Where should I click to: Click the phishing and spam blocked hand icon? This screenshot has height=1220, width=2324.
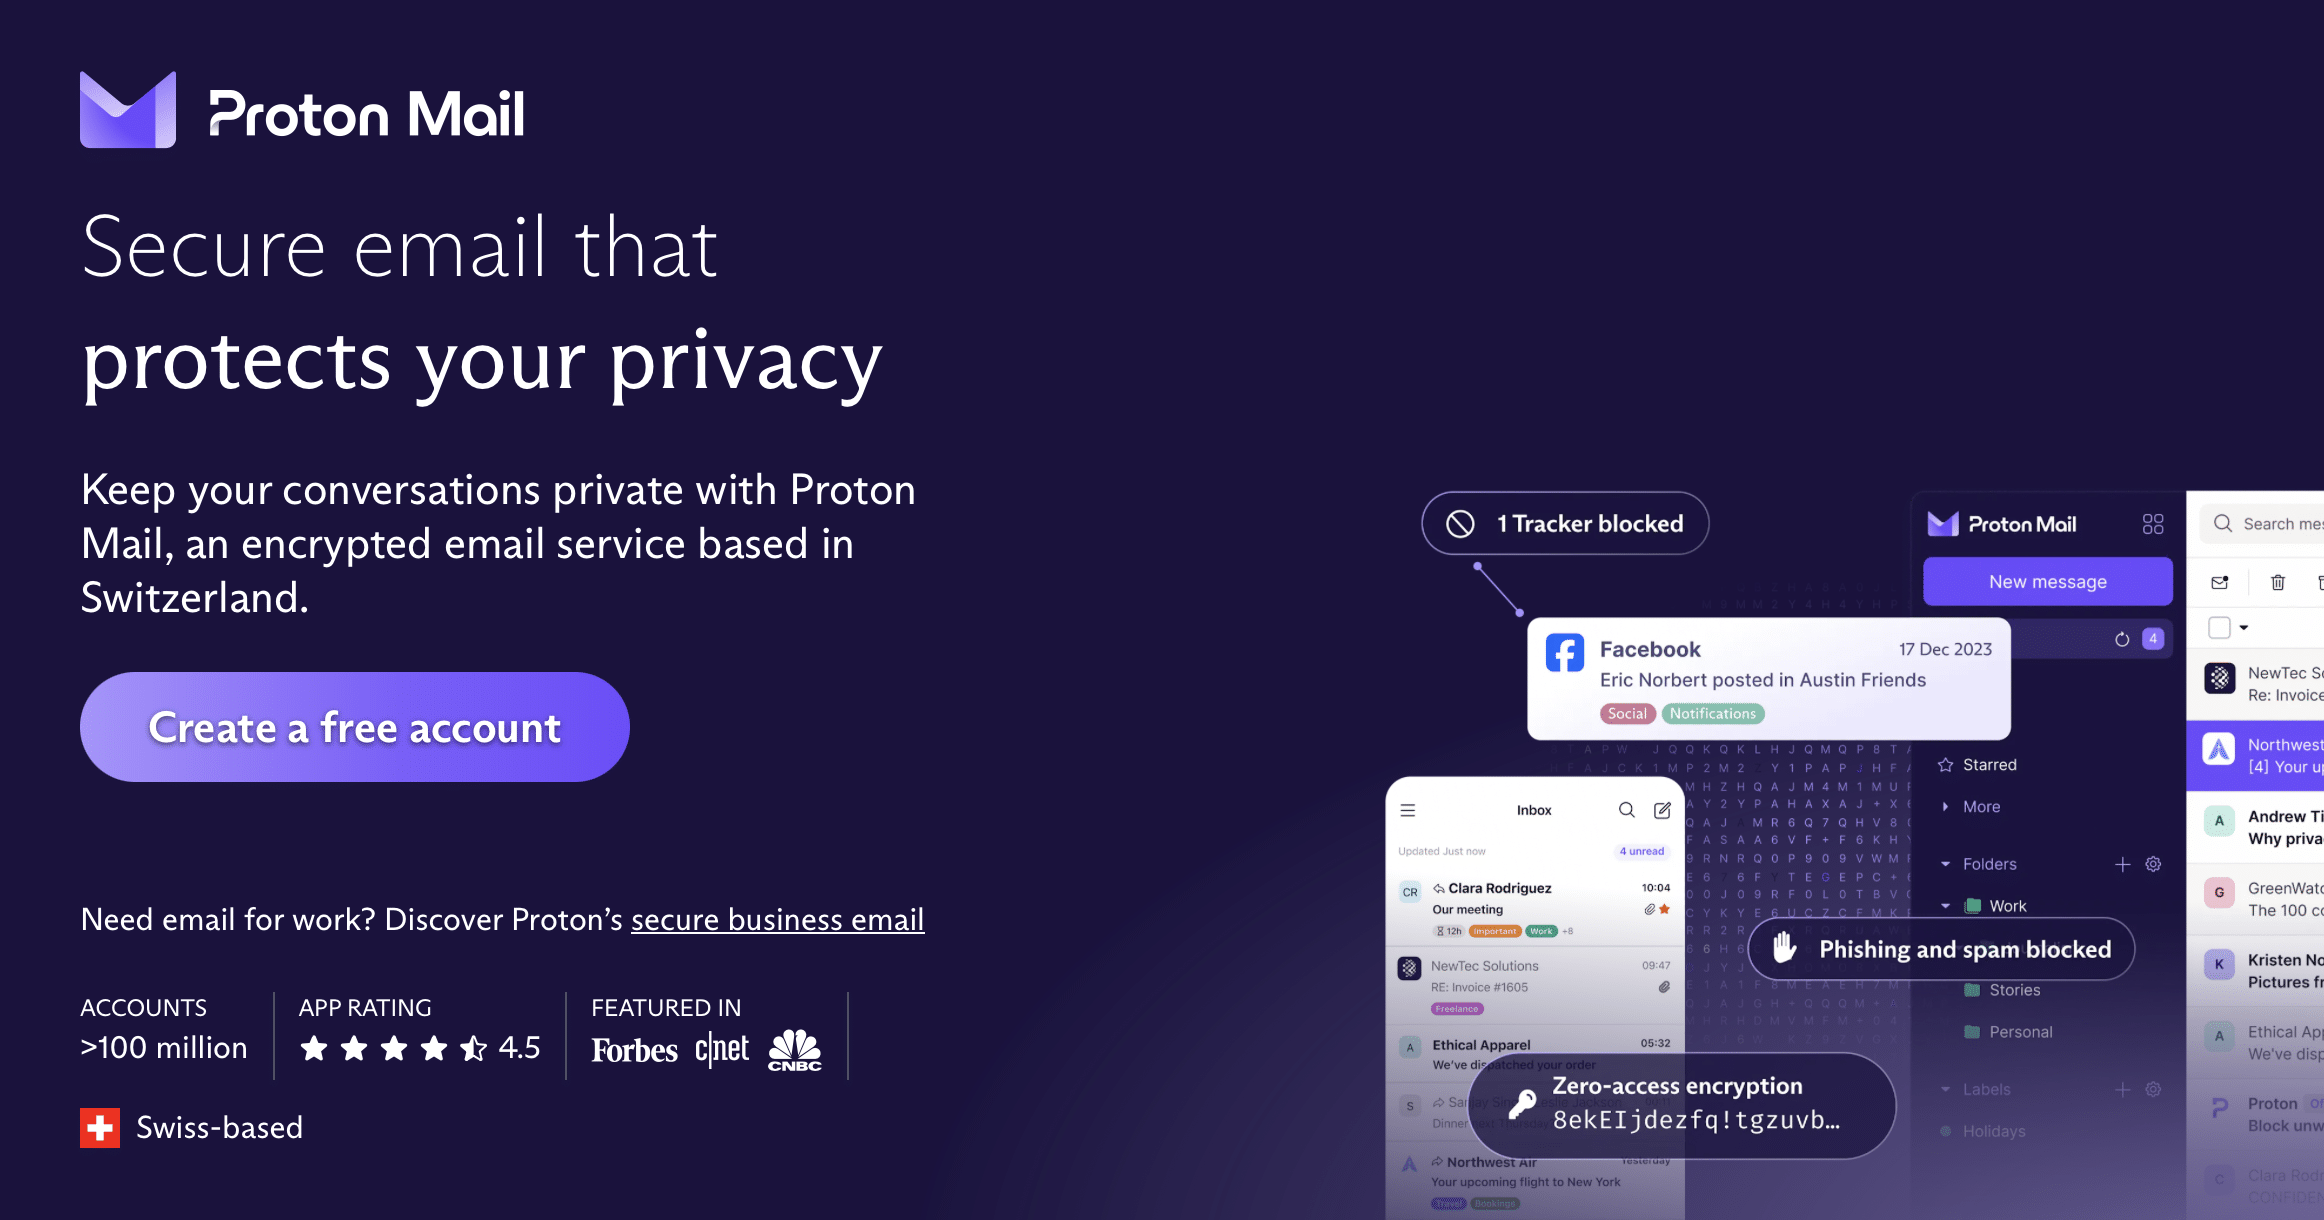click(x=1781, y=950)
